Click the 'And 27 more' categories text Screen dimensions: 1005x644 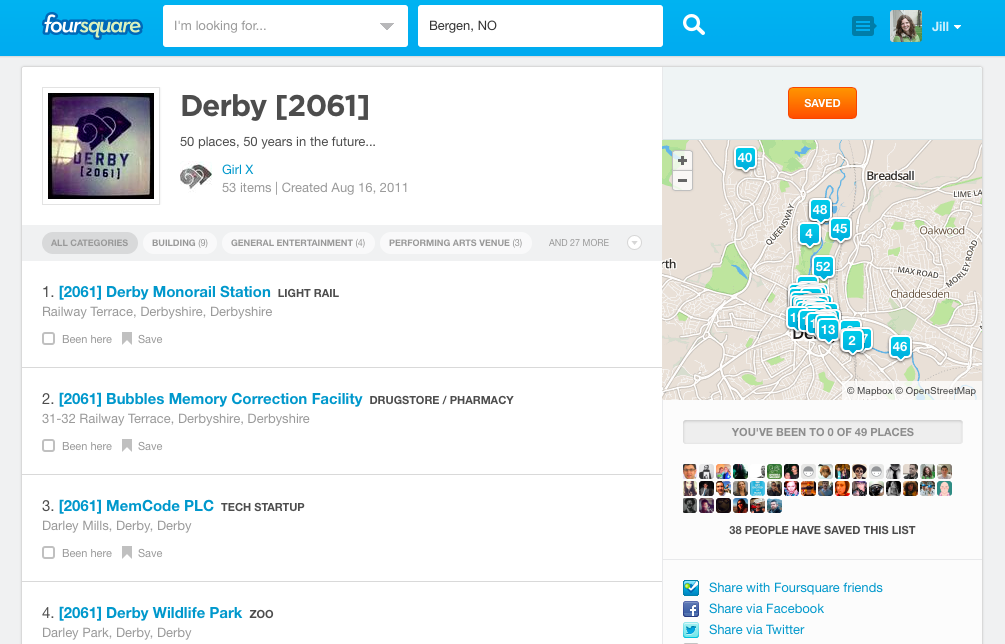click(579, 243)
